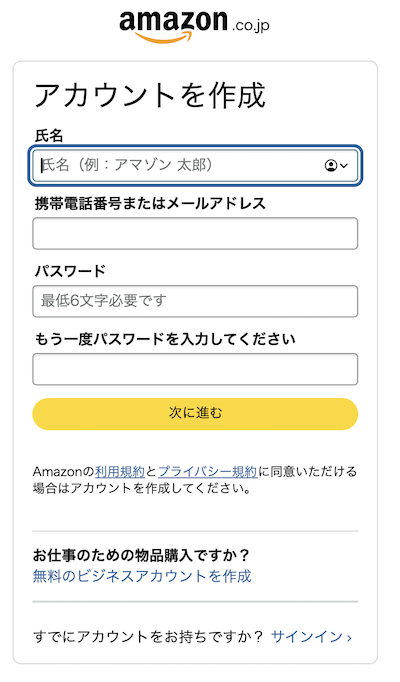The width and height of the screenshot is (400, 682).
Task: Click the 携帯電話番号またはメールアドレス label text
Action: click(x=150, y=204)
